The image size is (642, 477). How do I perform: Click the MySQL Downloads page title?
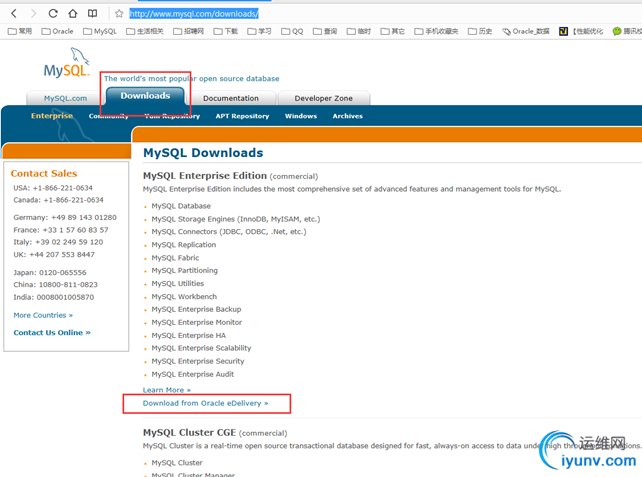pos(203,153)
